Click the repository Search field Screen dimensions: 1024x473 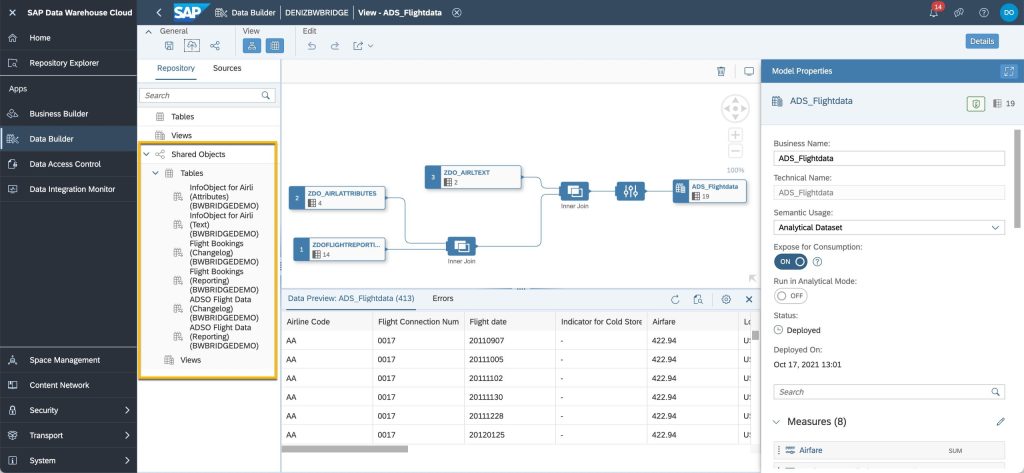(207, 95)
